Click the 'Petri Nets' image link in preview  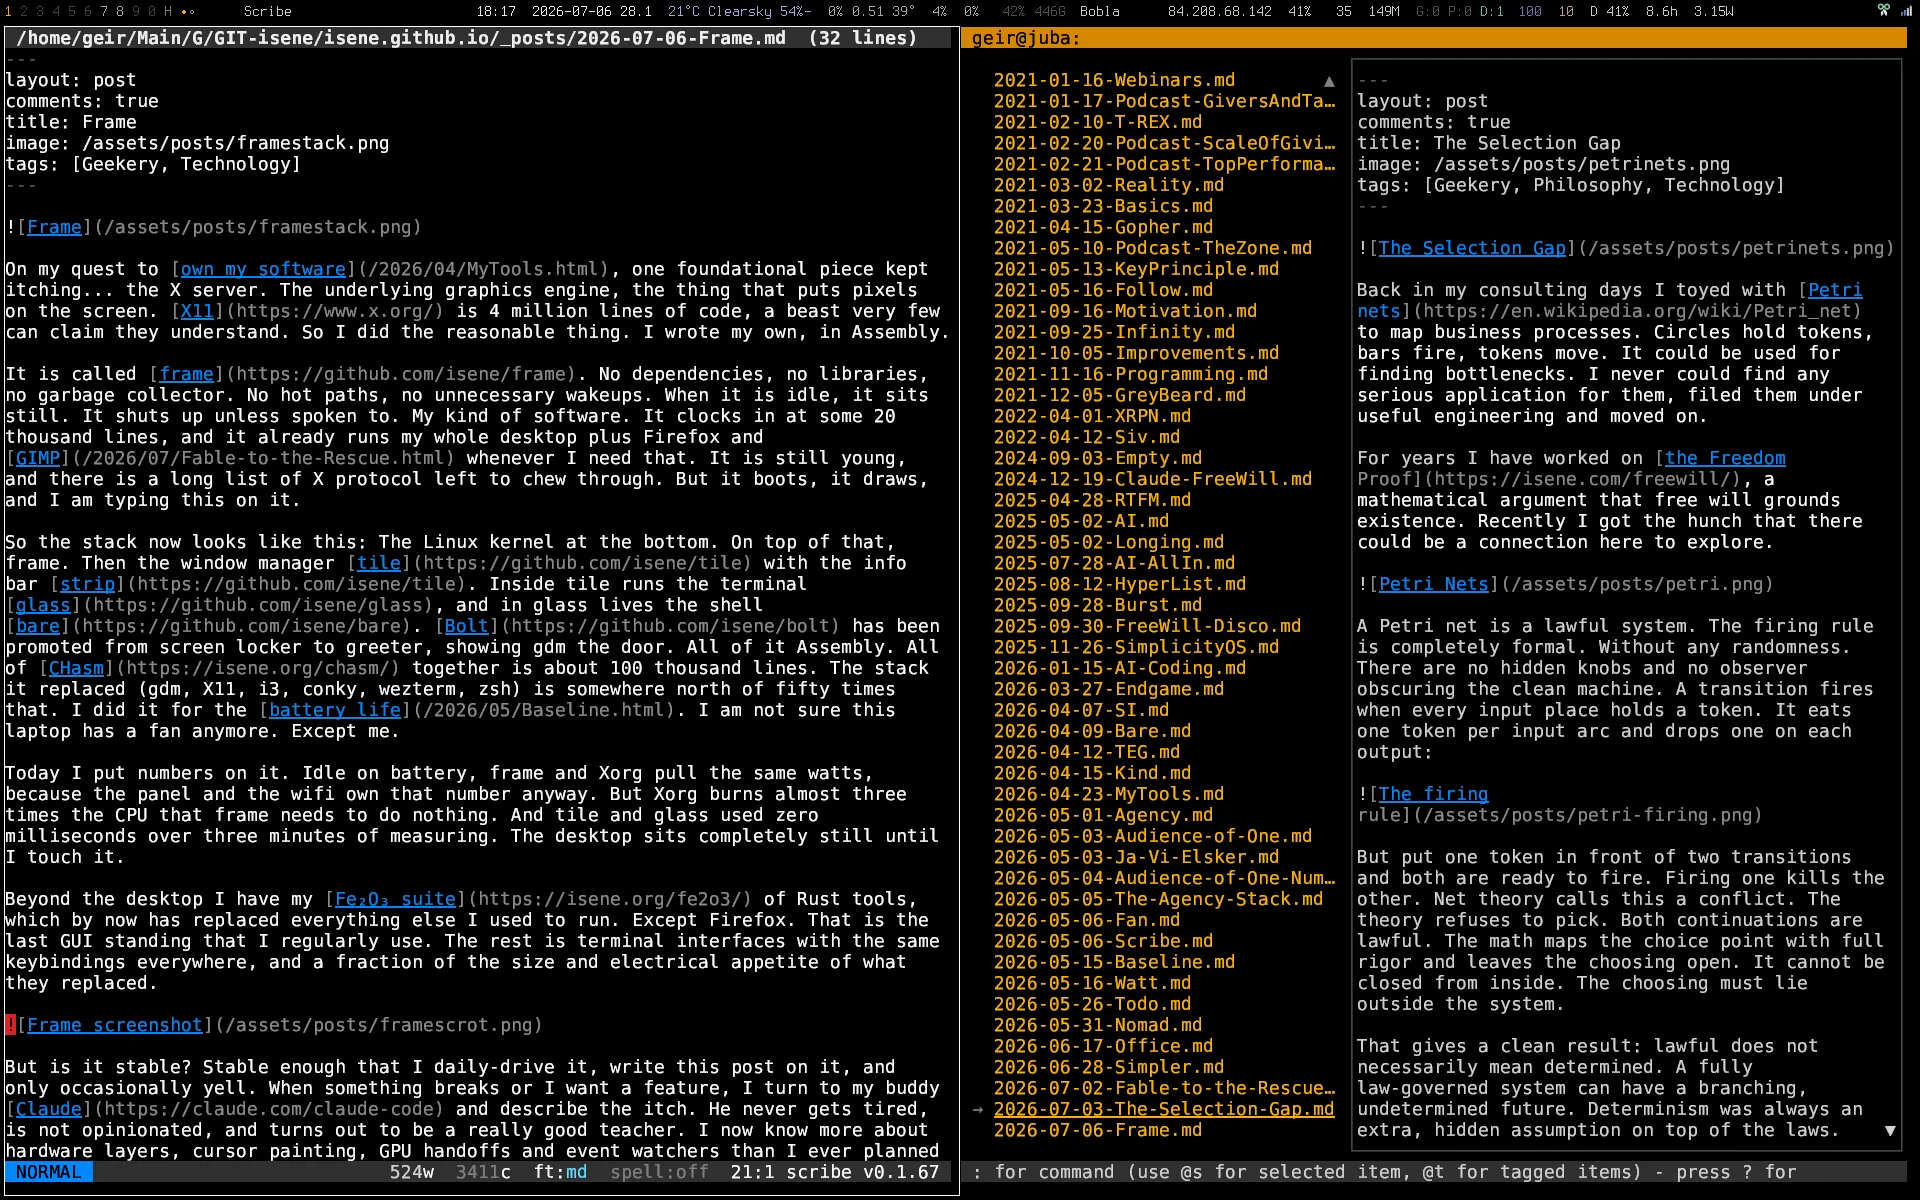[x=1433, y=584]
